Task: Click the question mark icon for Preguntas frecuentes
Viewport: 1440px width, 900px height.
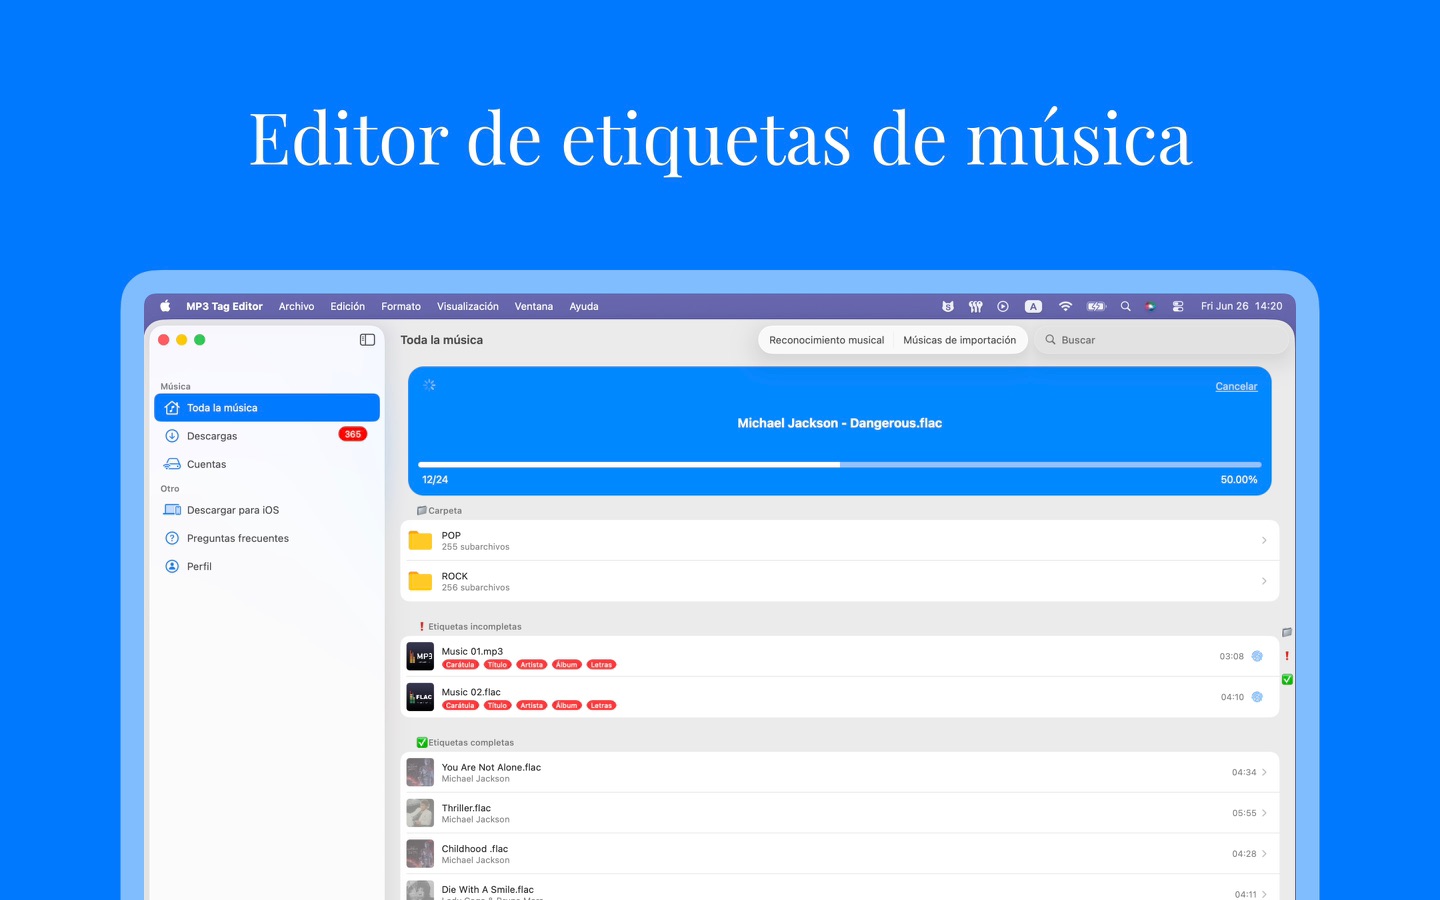Action: coord(172,538)
